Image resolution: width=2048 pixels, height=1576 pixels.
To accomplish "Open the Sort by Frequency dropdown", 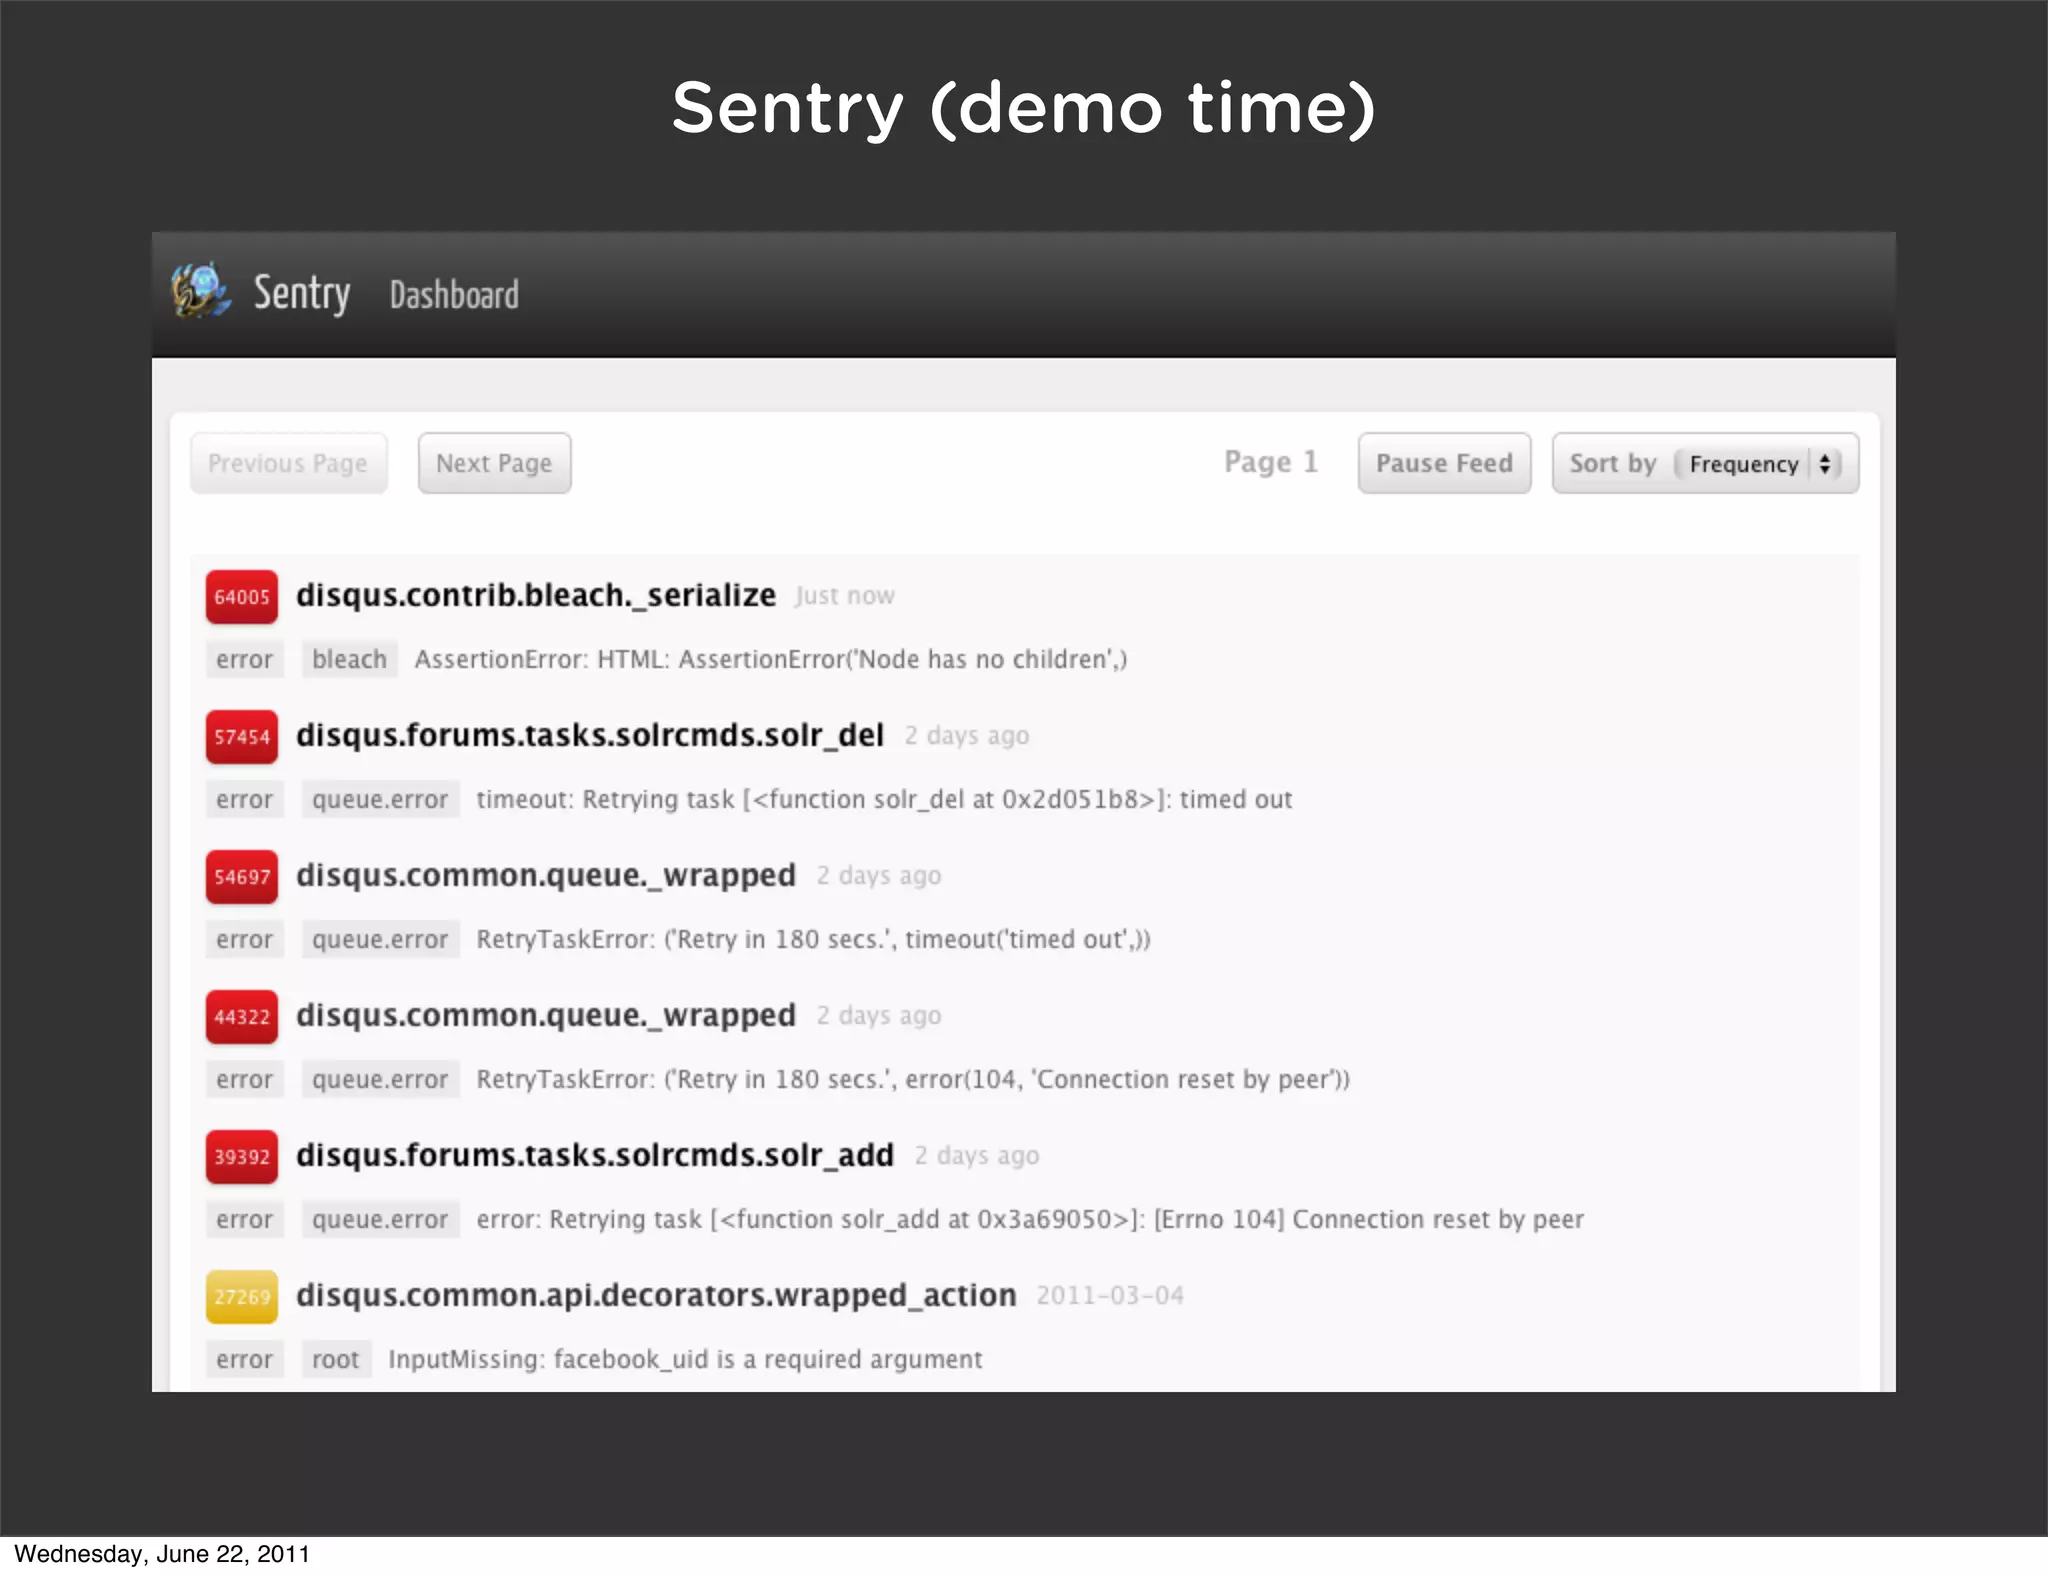I will (1705, 463).
